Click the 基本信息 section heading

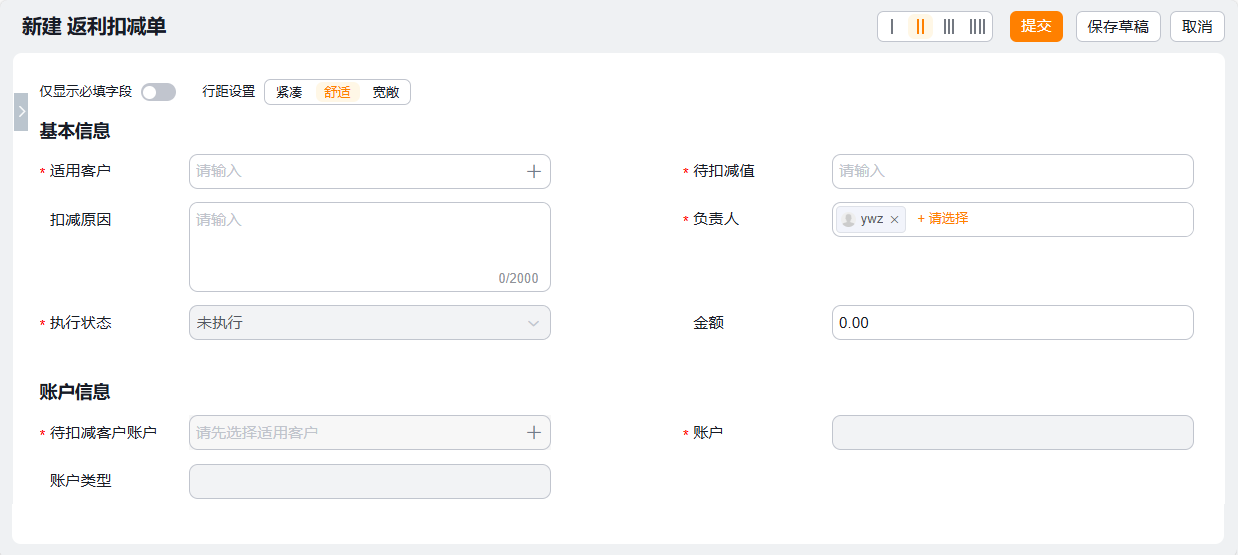tap(75, 131)
